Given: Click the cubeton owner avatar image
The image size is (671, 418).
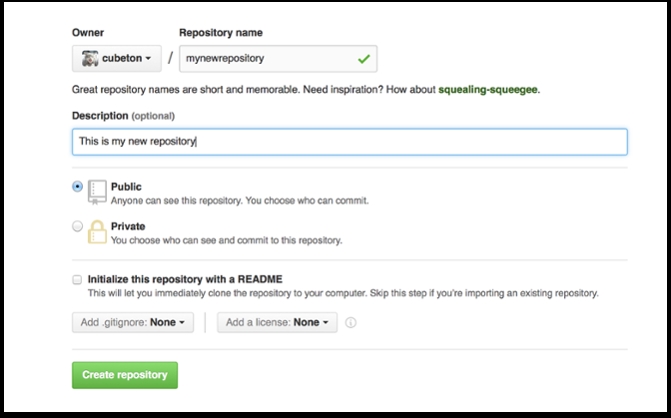Looking at the screenshot, I should click(x=90, y=59).
